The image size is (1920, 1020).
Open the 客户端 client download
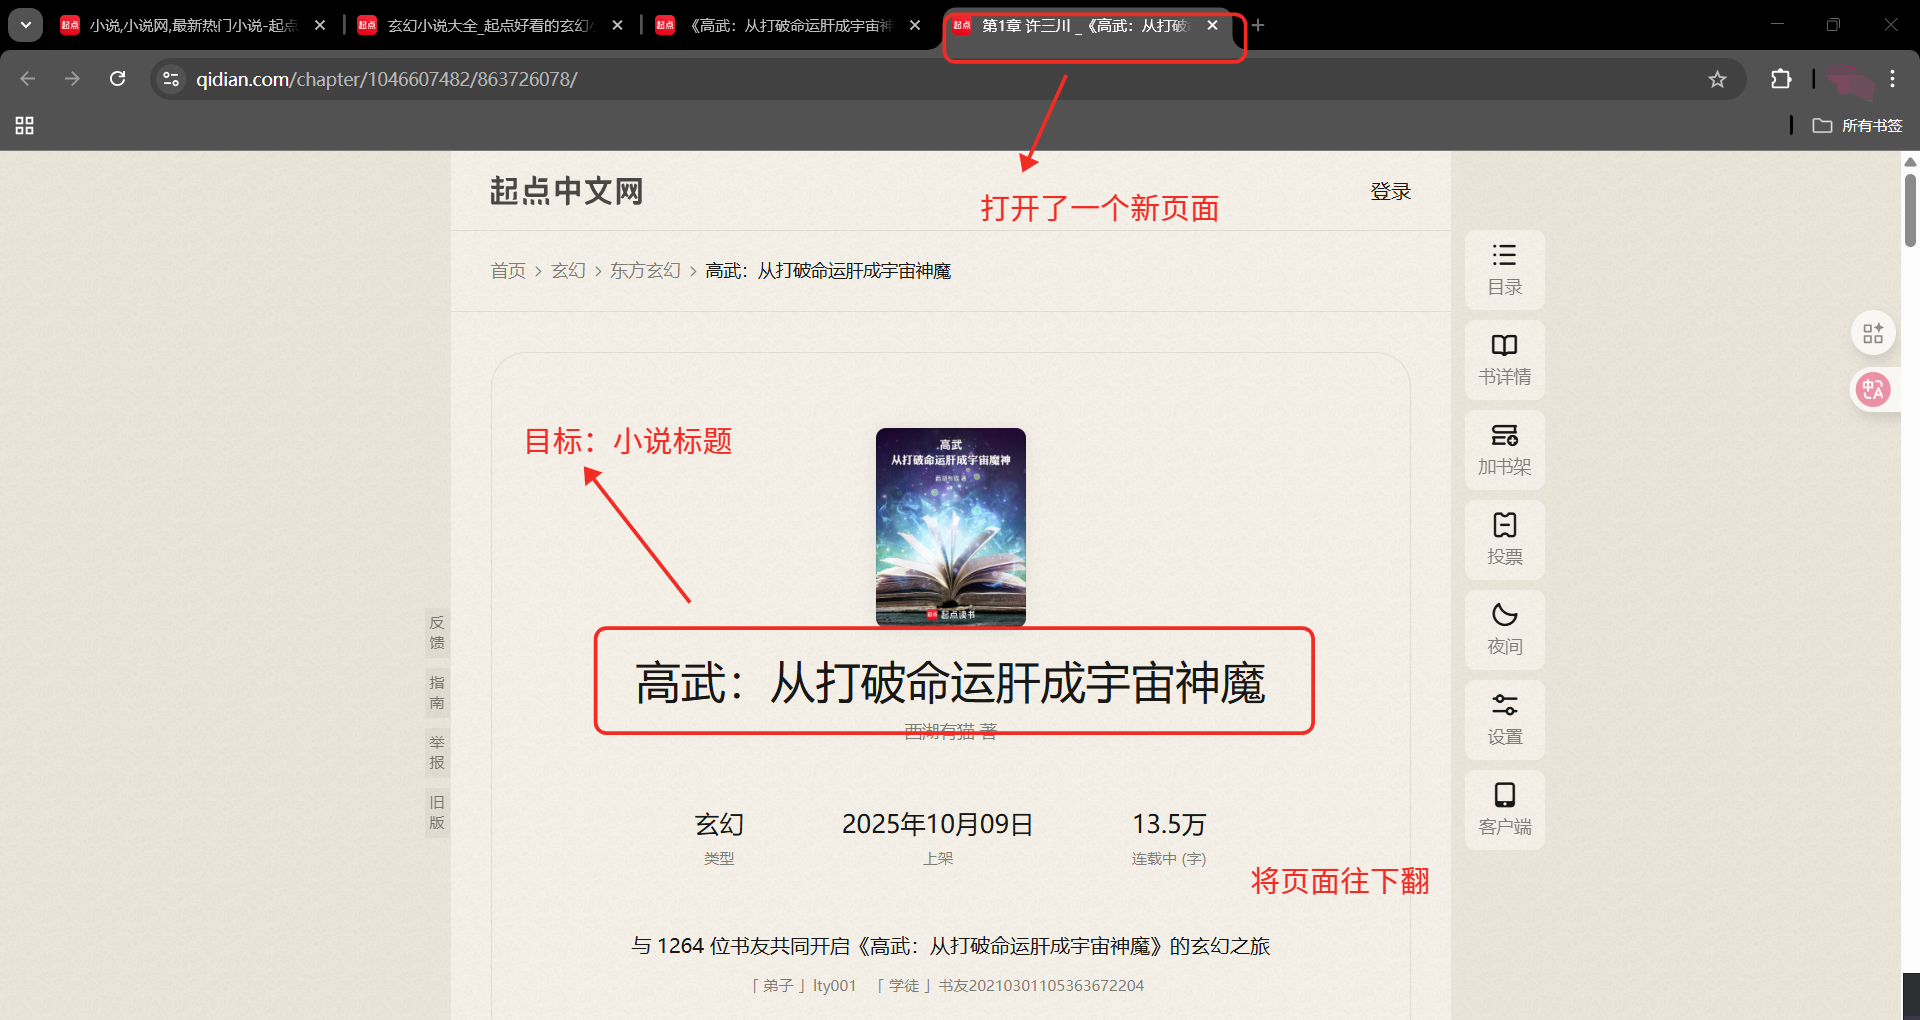point(1504,810)
